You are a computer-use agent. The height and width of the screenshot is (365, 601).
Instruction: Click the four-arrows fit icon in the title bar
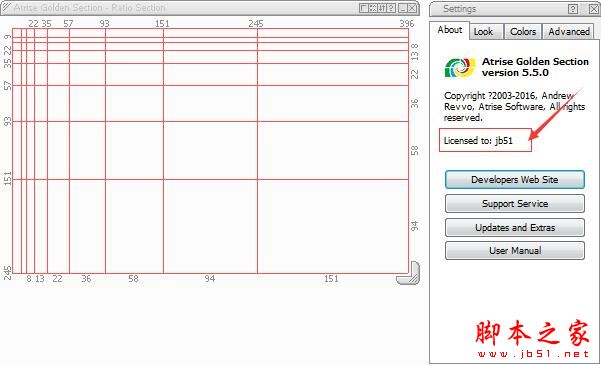[373, 8]
